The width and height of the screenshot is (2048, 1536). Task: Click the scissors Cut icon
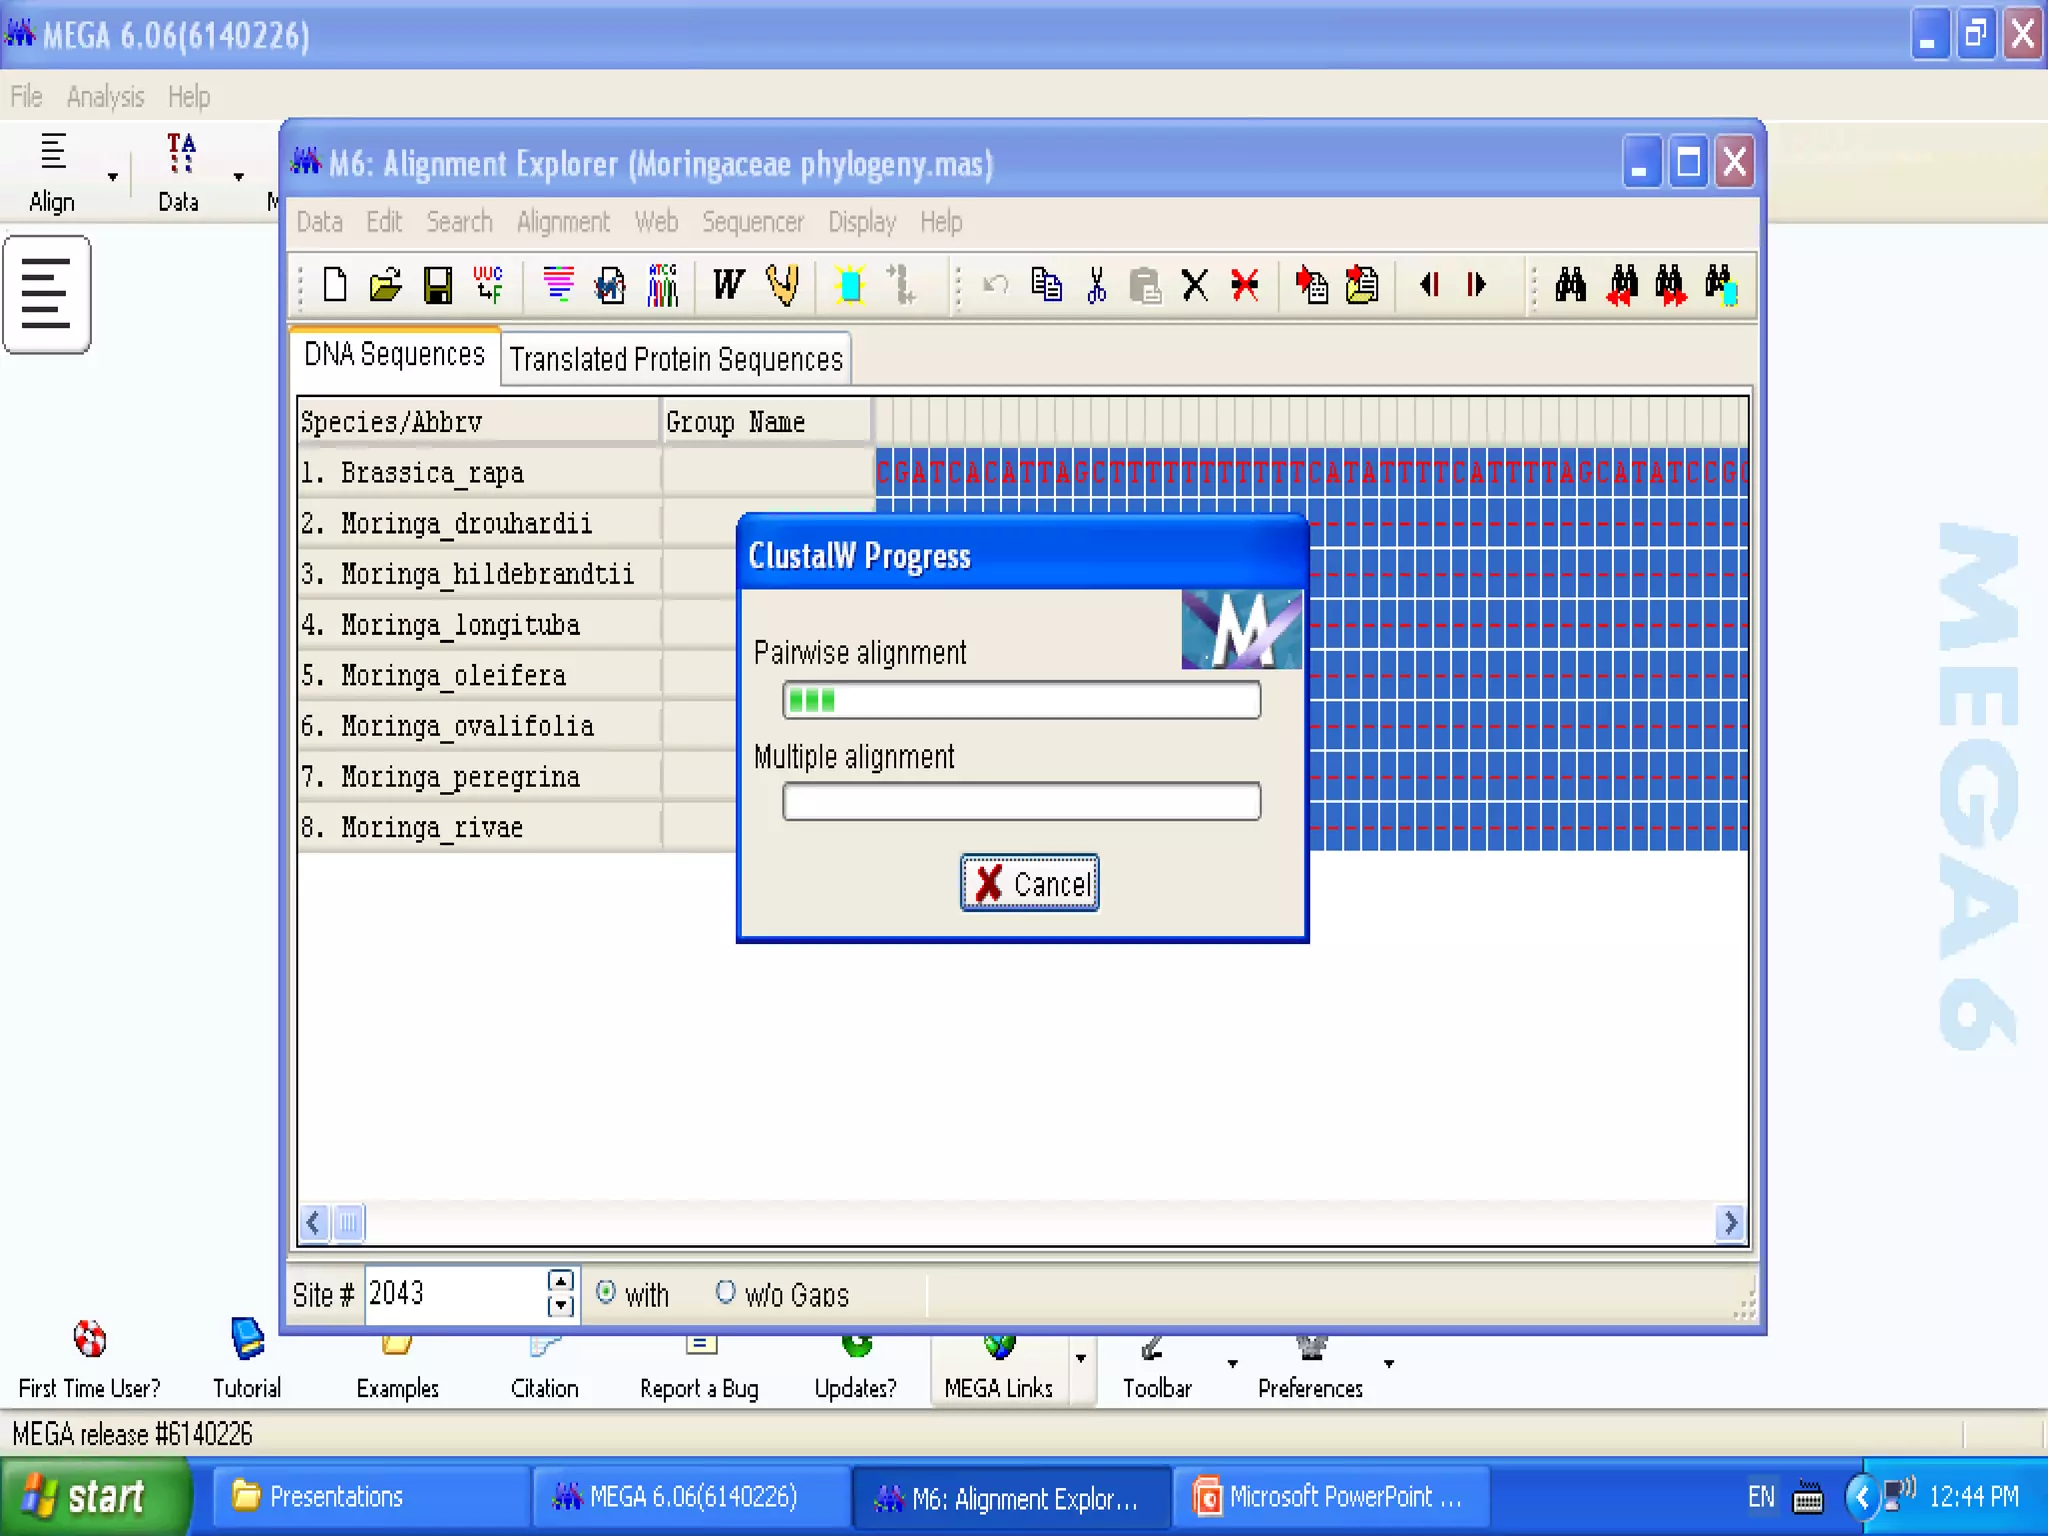point(1096,285)
